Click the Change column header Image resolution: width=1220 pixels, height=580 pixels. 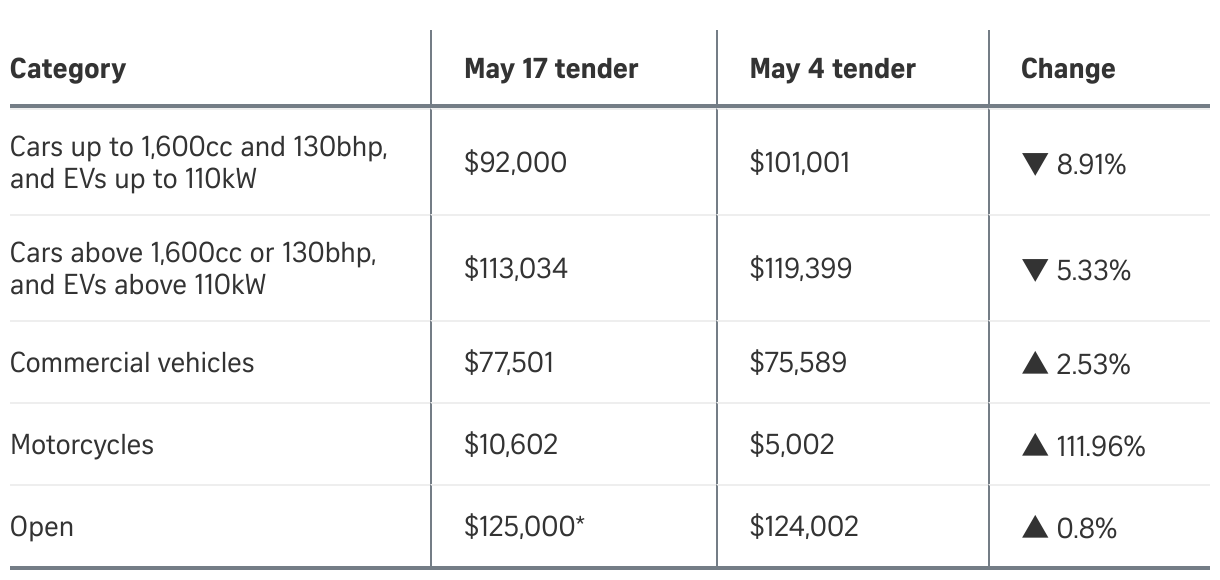coord(1067,69)
